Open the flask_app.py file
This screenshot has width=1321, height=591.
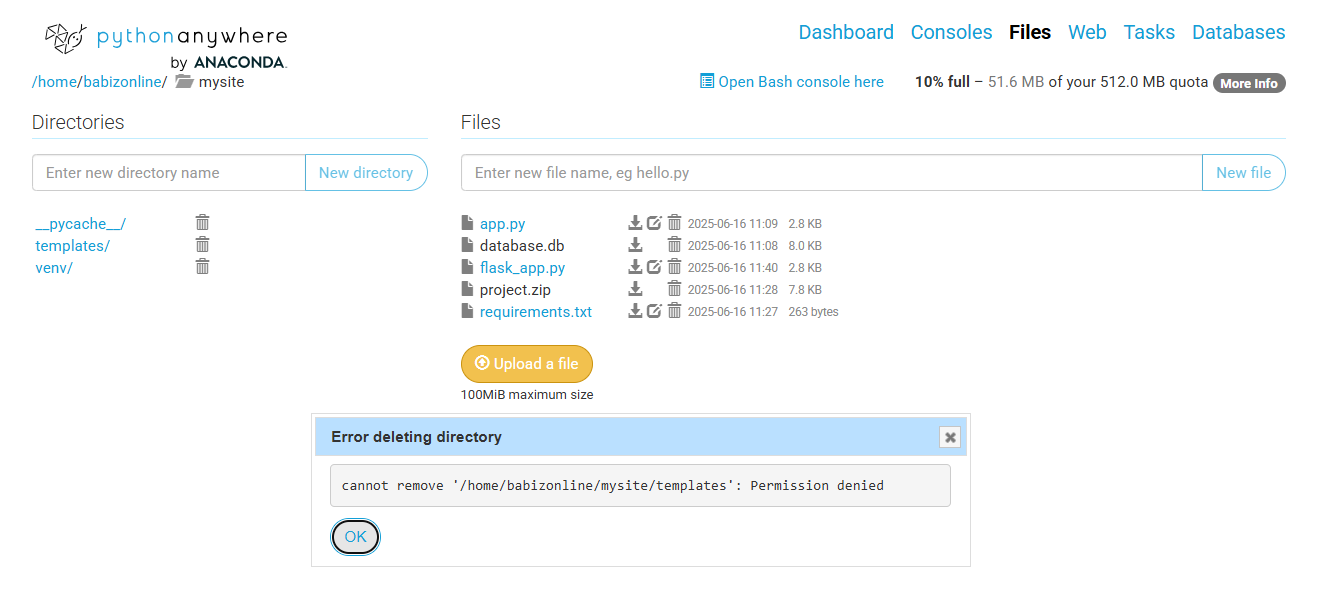tap(522, 268)
